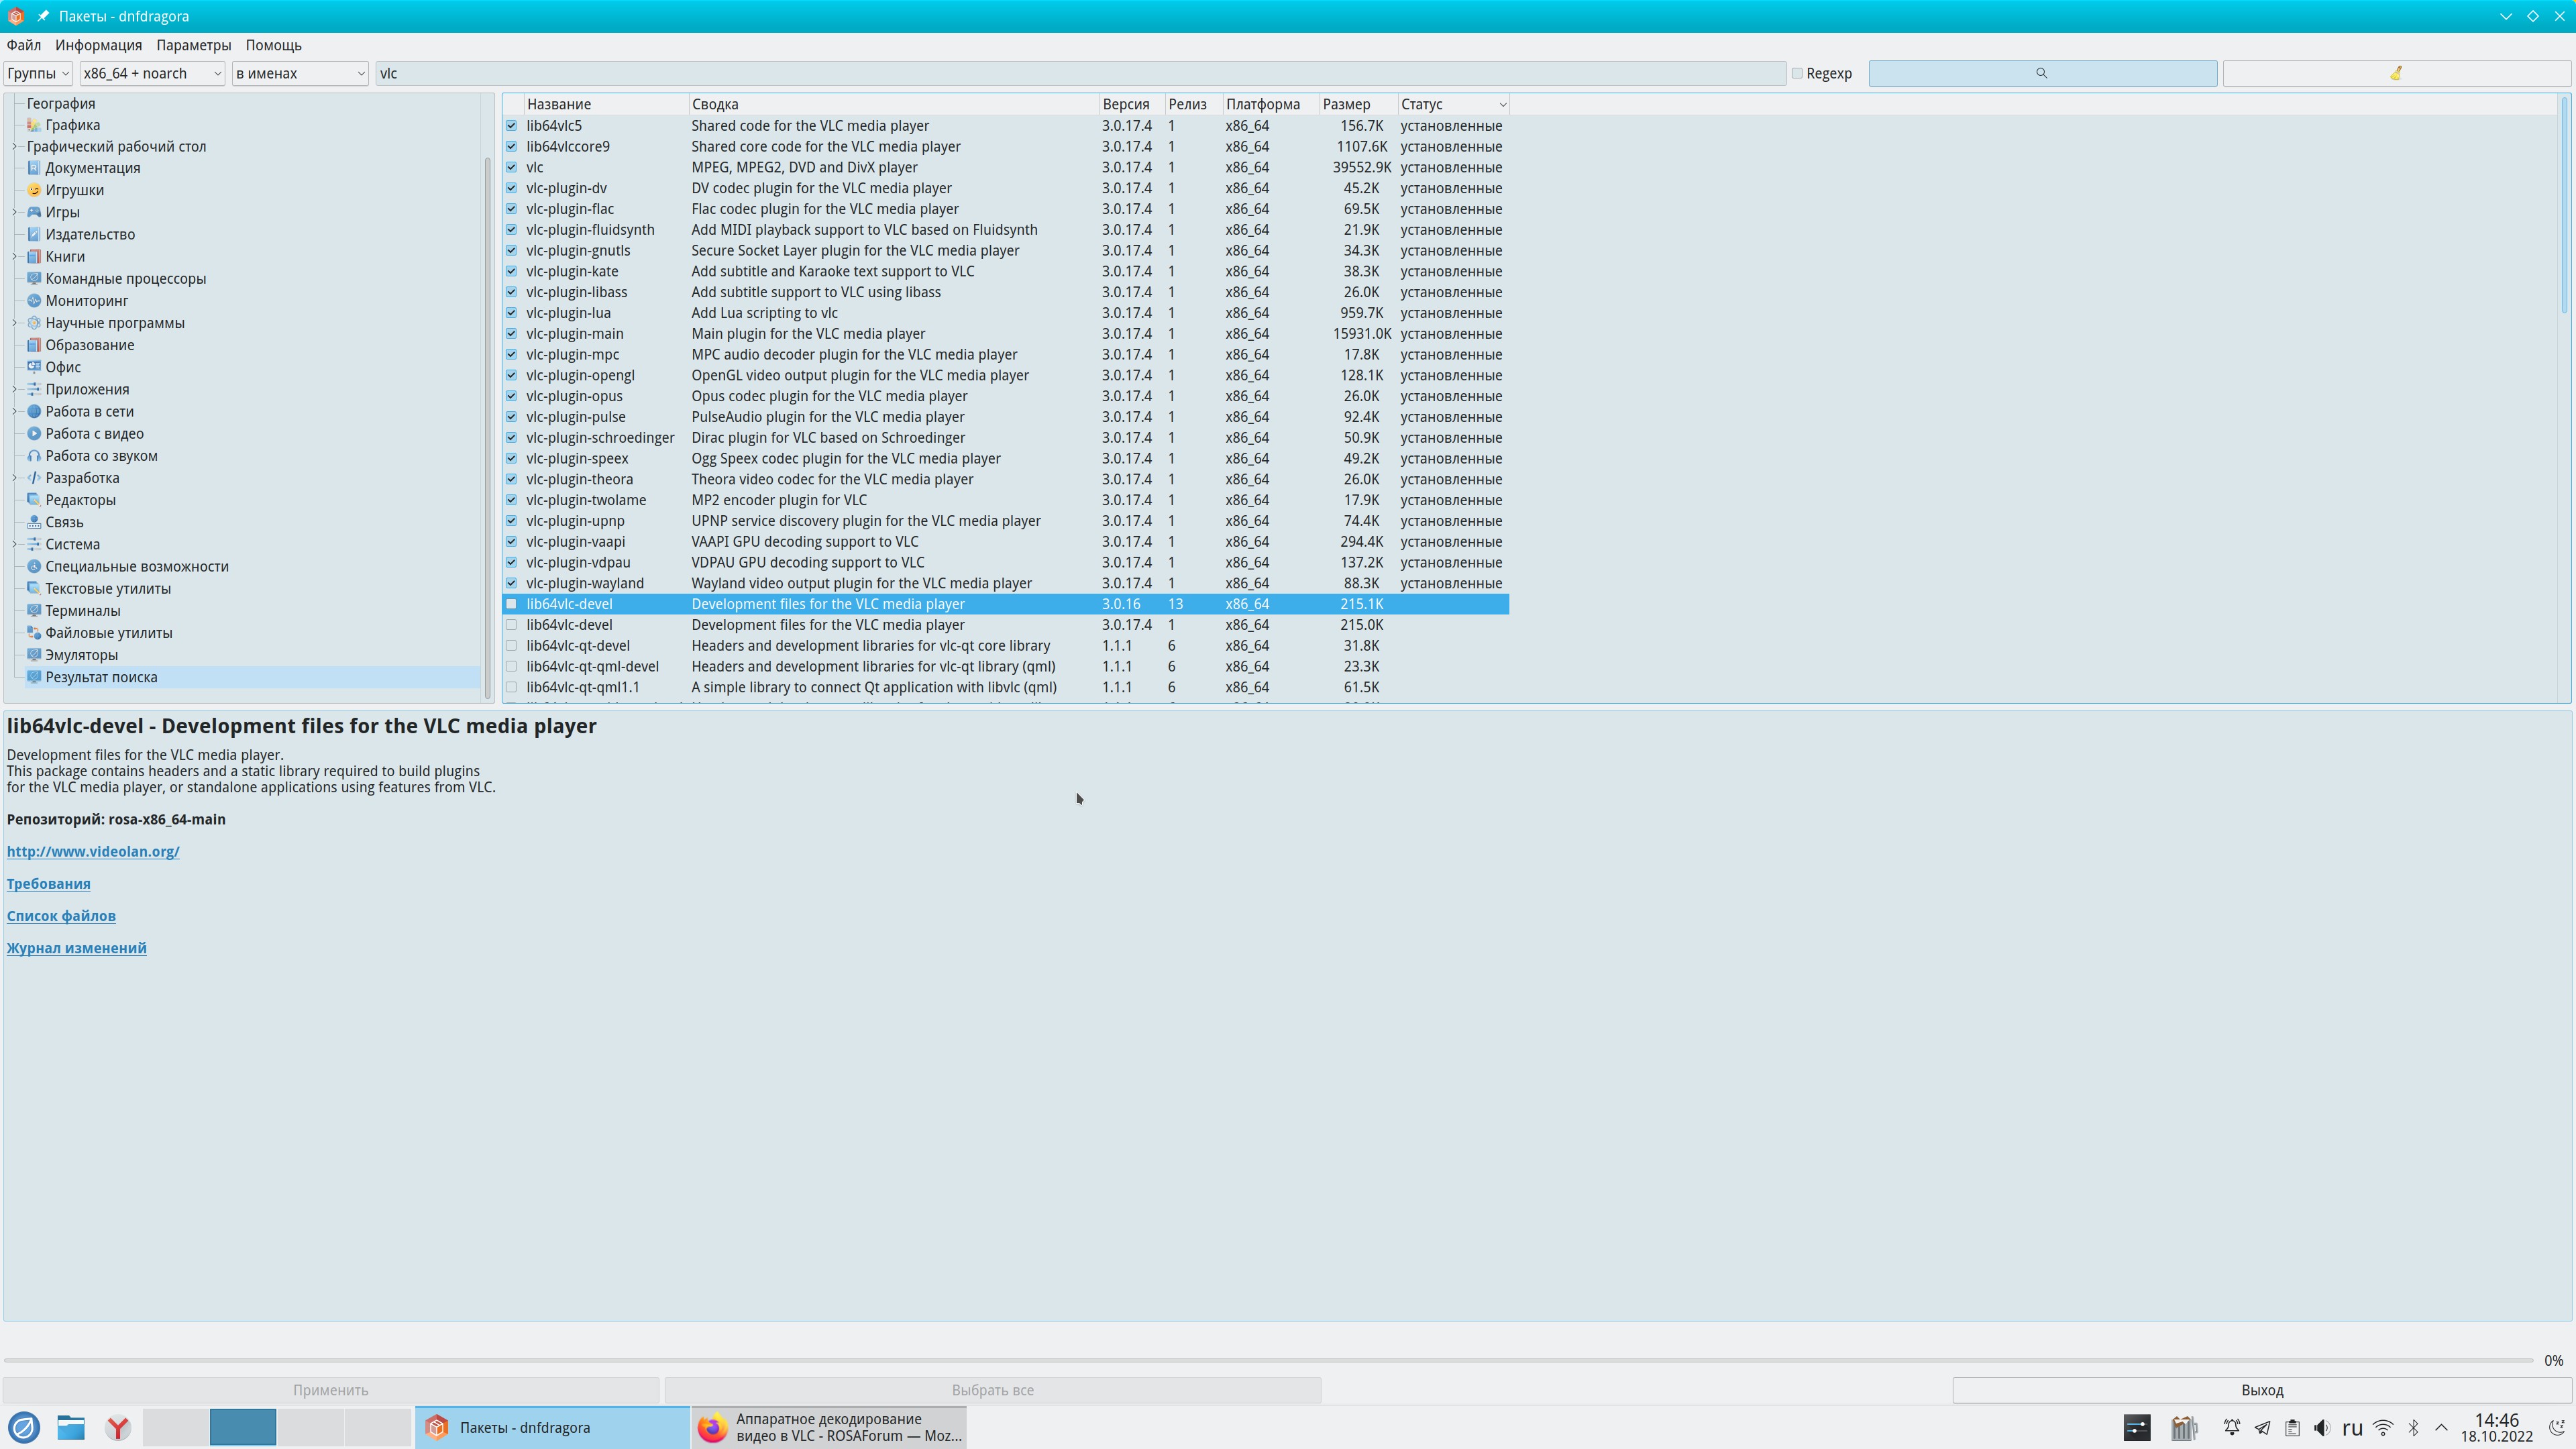Enable the Regexp checkbox
The image size is (2576, 1449).
[1797, 73]
